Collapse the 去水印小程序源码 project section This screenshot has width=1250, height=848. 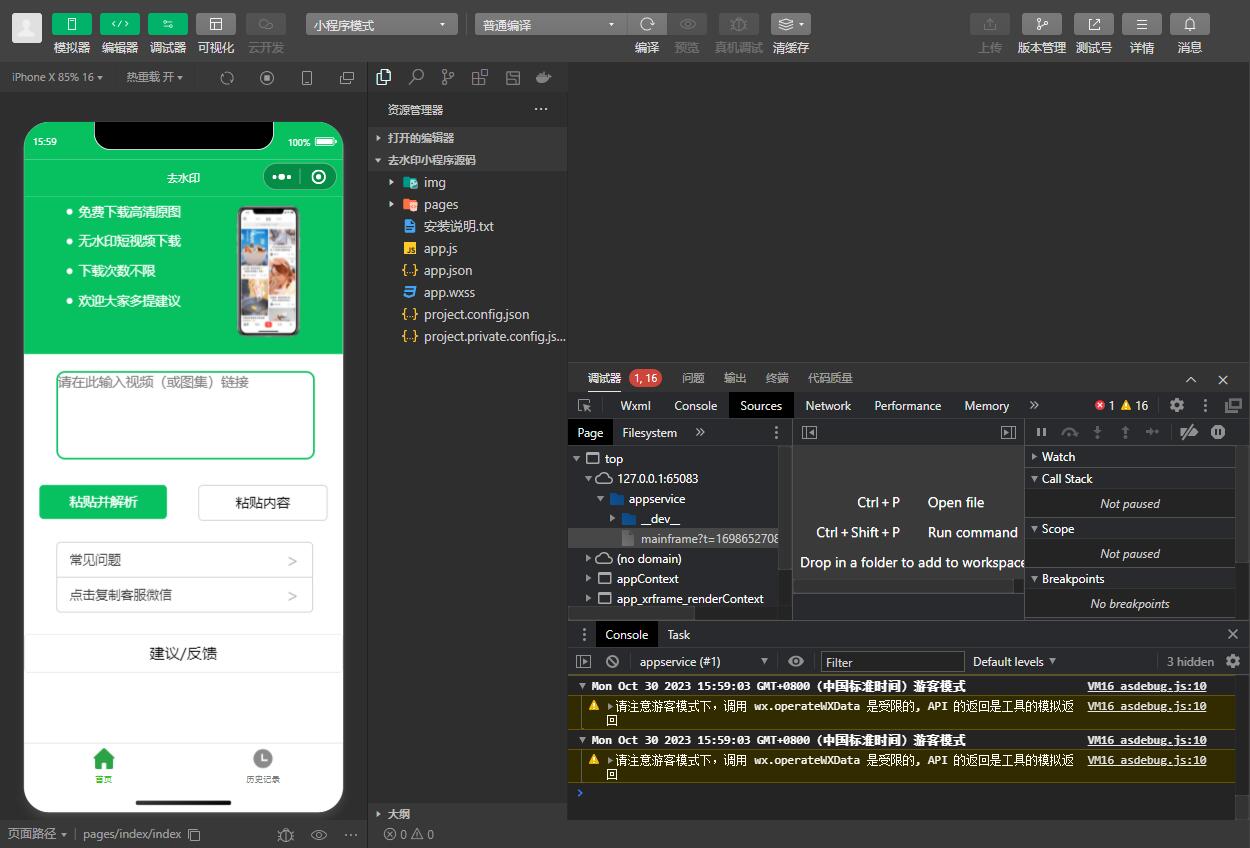[x=467, y=160]
